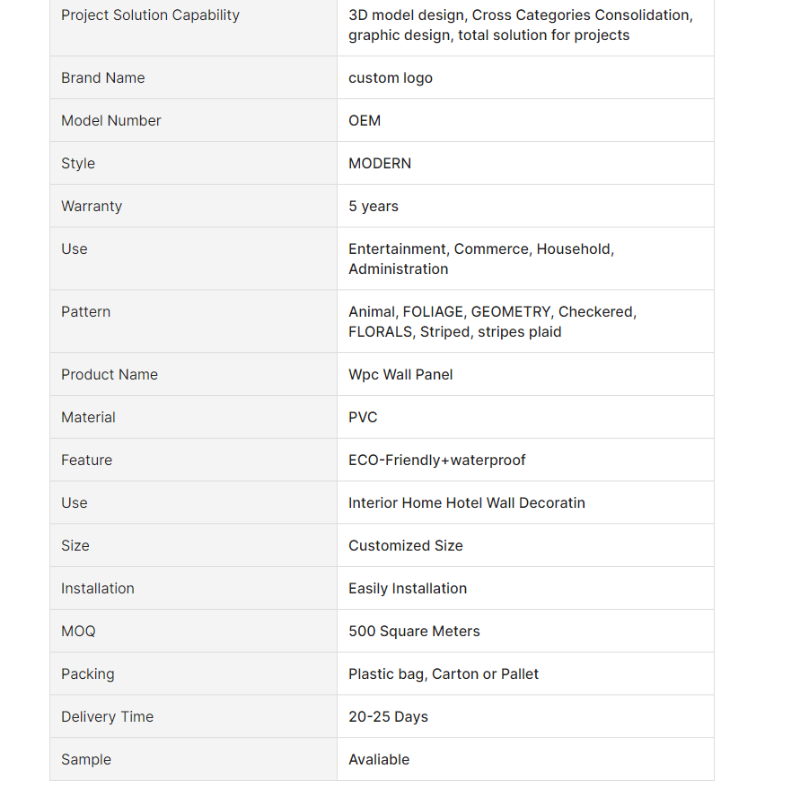800x800 pixels.
Task: Click the Model Number row label
Action: (x=111, y=121)
